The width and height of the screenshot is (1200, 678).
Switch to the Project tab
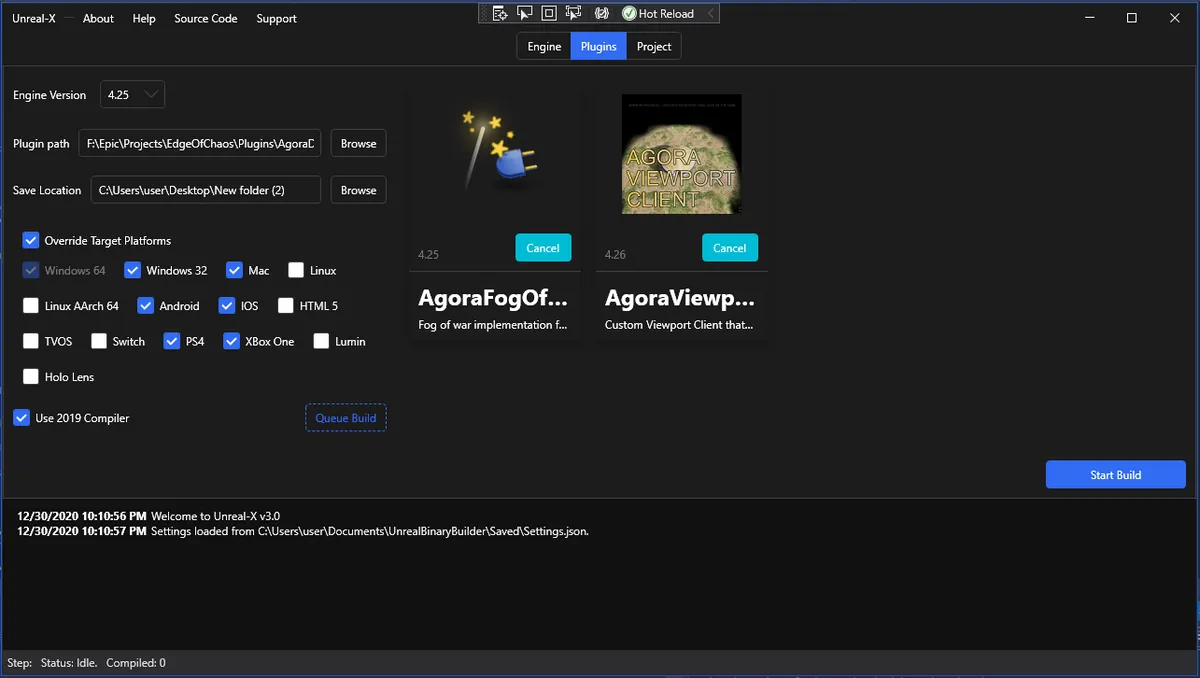(x=654, y=46)
